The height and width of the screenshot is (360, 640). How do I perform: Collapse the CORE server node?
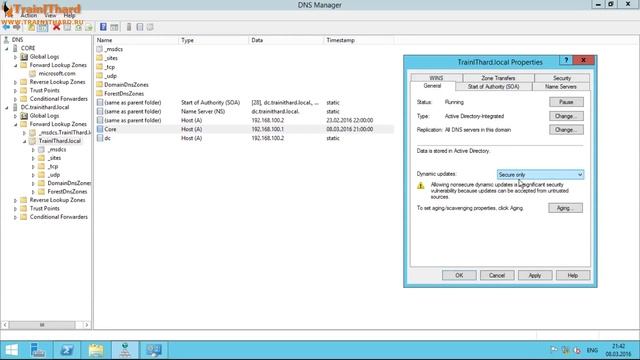click(7, 48)
